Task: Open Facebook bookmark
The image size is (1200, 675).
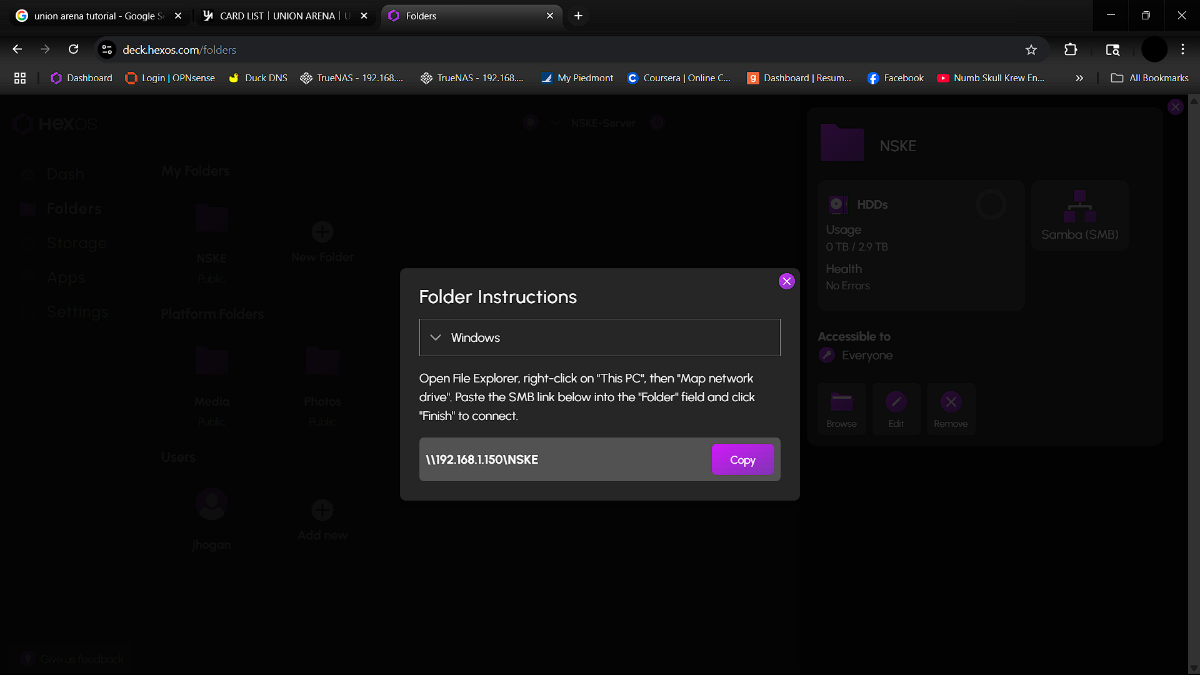Action: tap(896, 77)
